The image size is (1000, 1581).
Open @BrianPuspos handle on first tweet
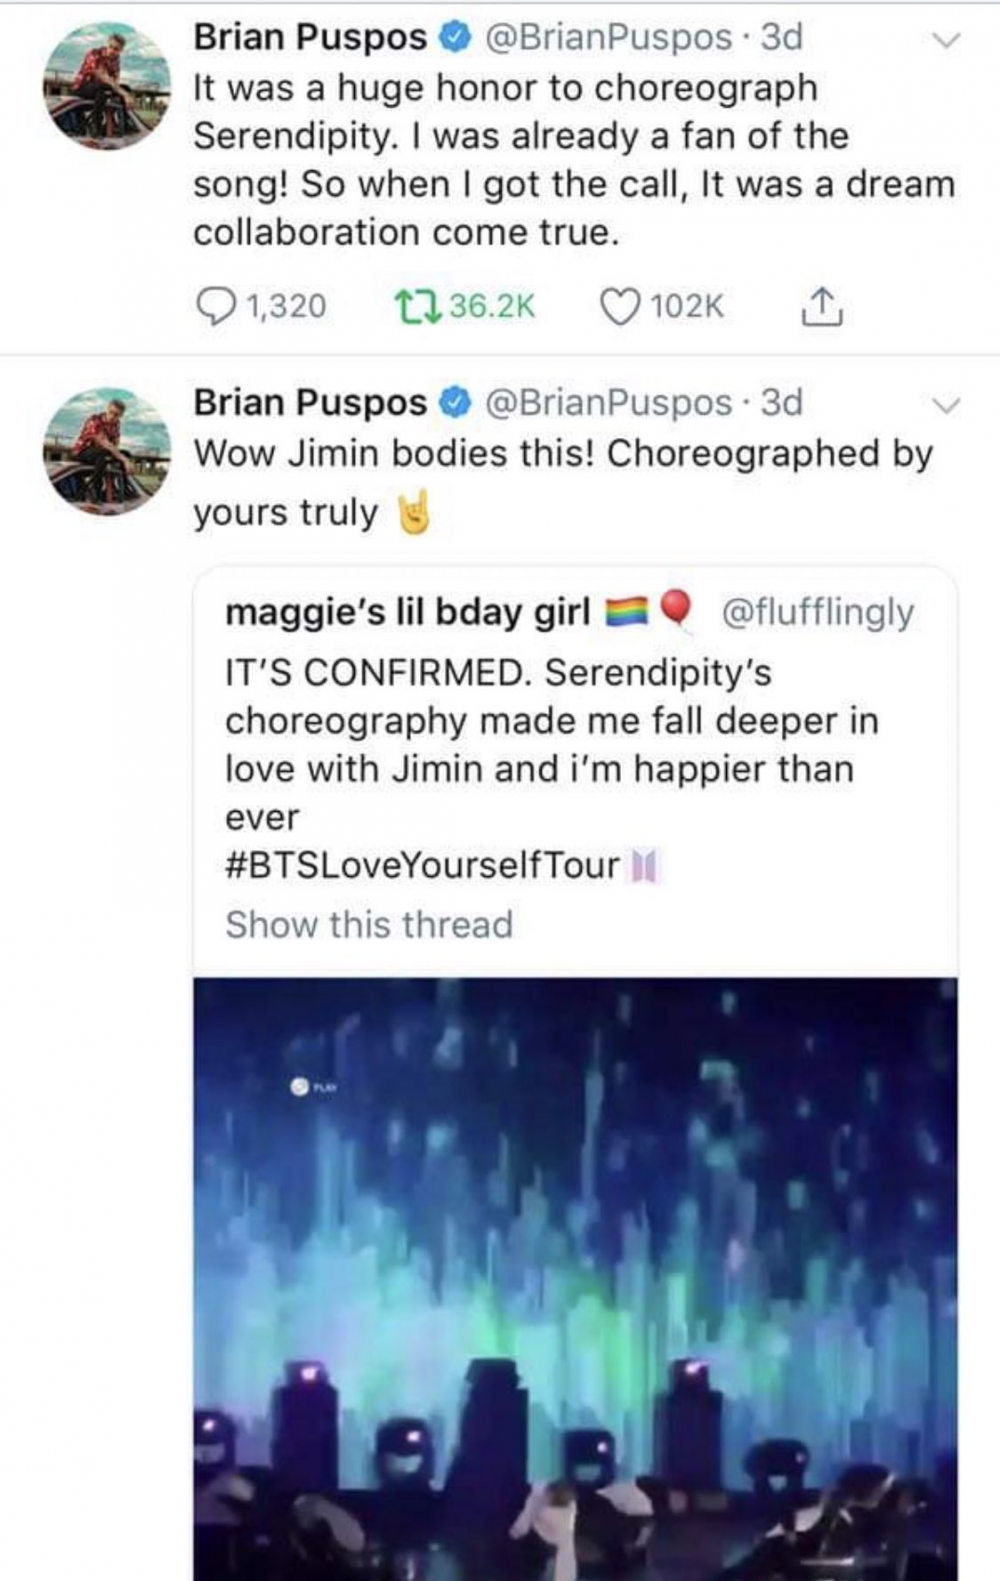[608, 38]
